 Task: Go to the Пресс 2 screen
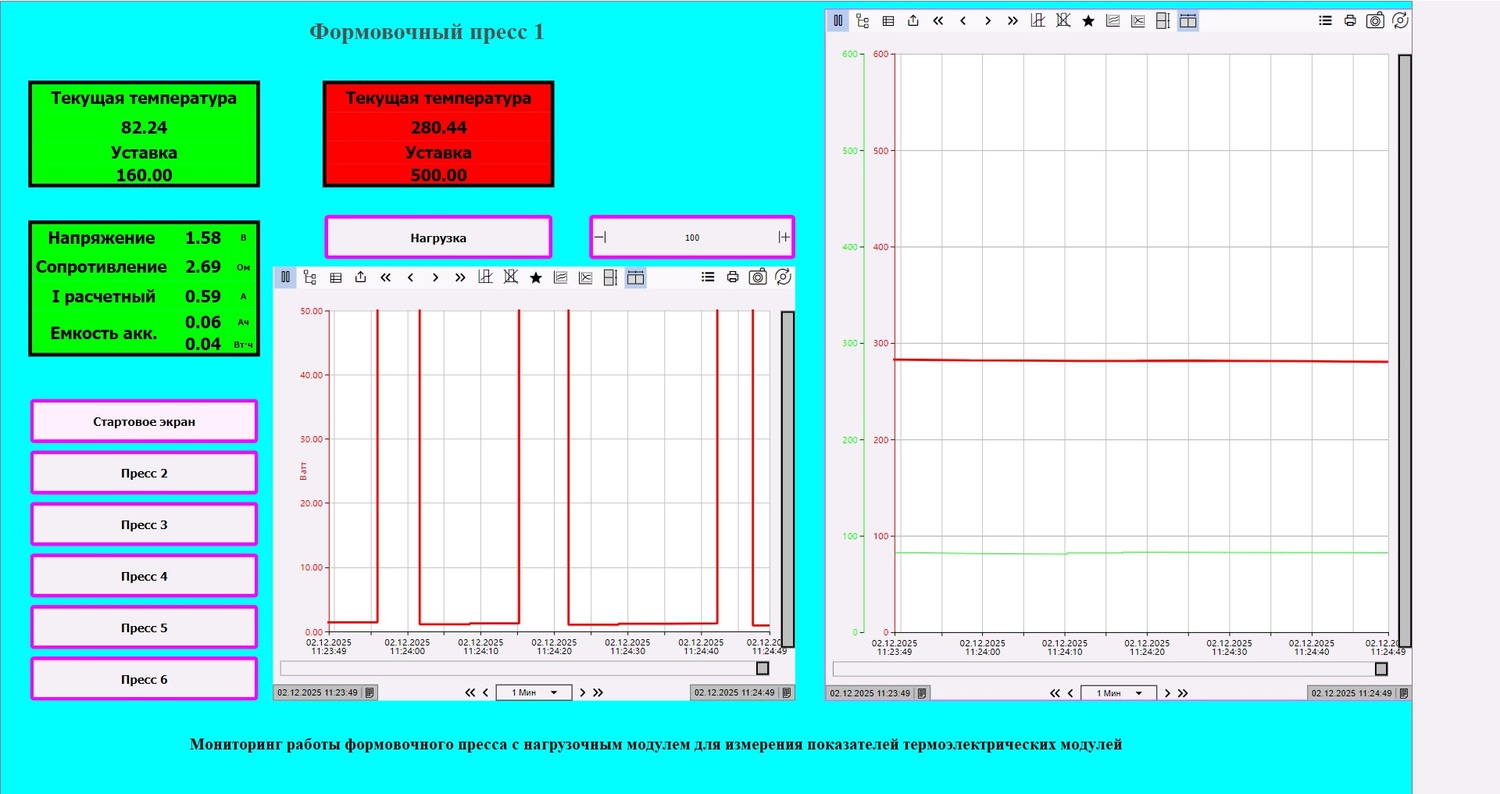point(144,473)
